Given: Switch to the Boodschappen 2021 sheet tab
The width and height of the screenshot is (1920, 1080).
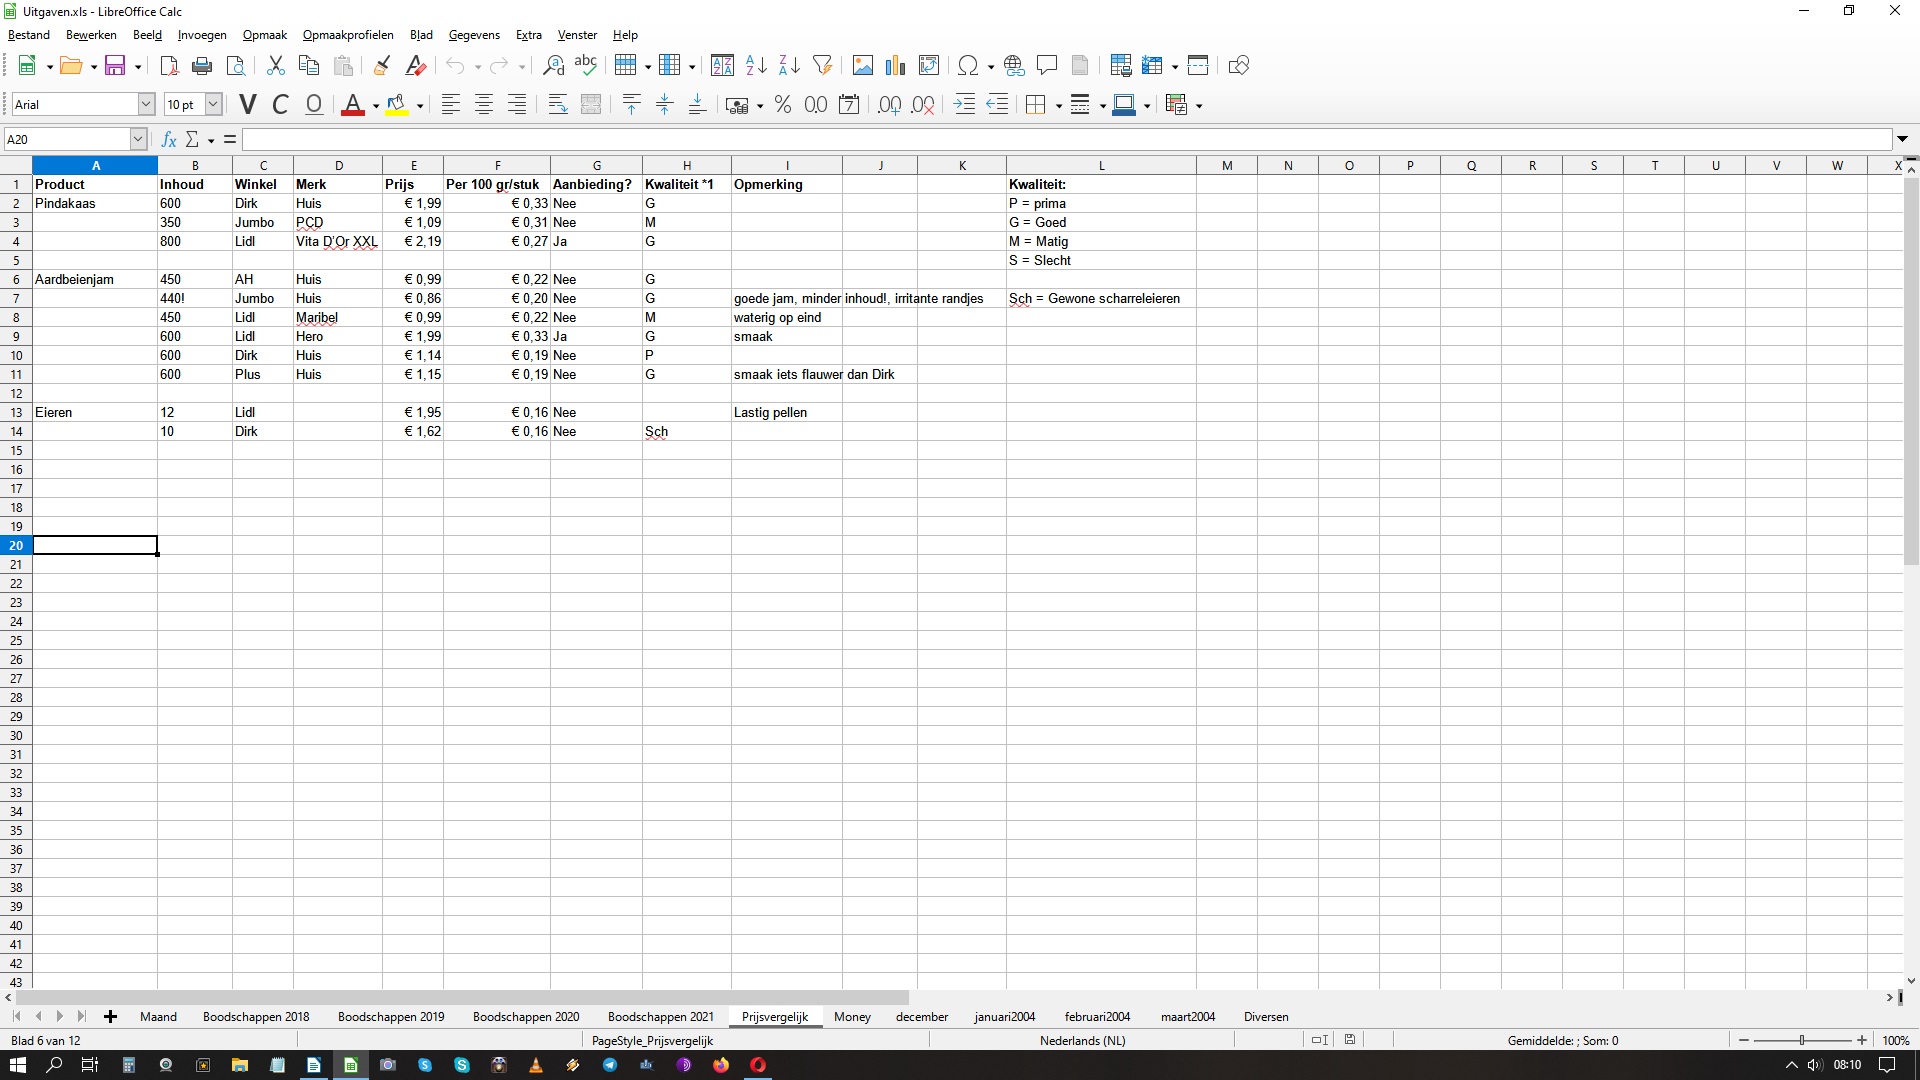Looking at the screenshot, I should click(x=660, y=1017).
